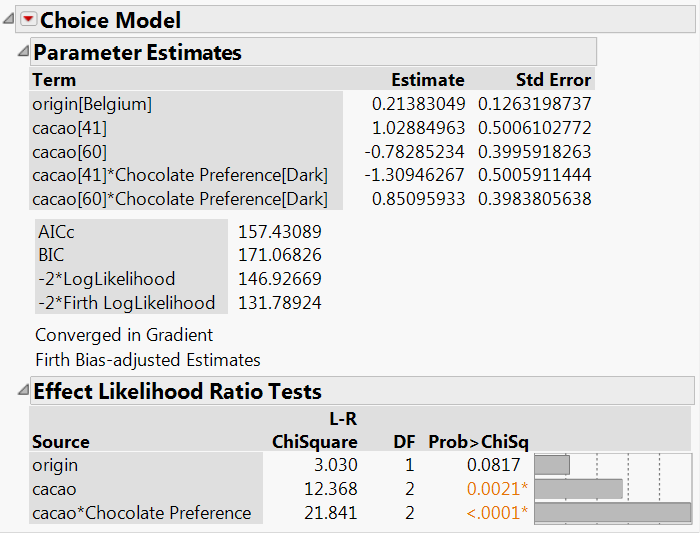Viewport: 700px width, 533px height.
Task: Select the cacao*Chocolate Preference source row
Action: [x=141, y=513]
